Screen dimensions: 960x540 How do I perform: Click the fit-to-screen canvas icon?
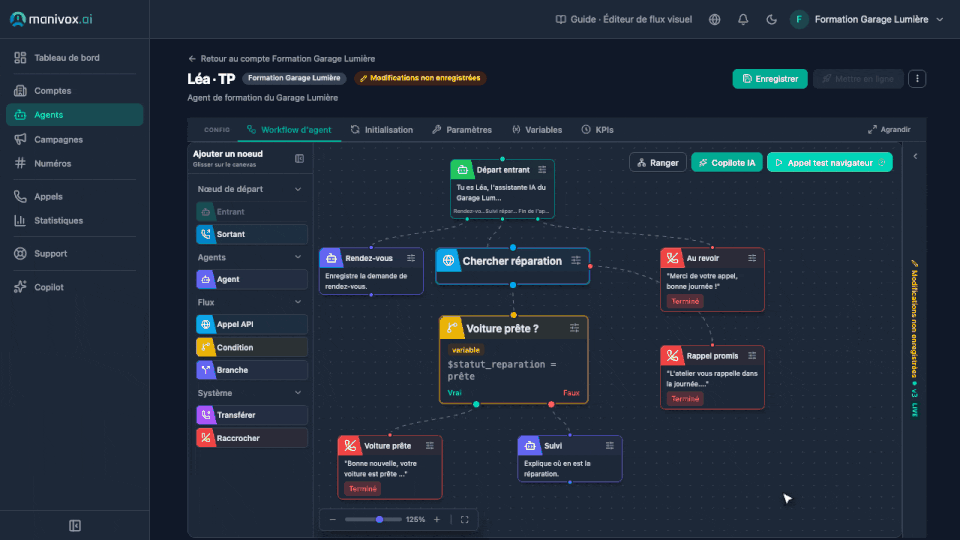[465, 519]
